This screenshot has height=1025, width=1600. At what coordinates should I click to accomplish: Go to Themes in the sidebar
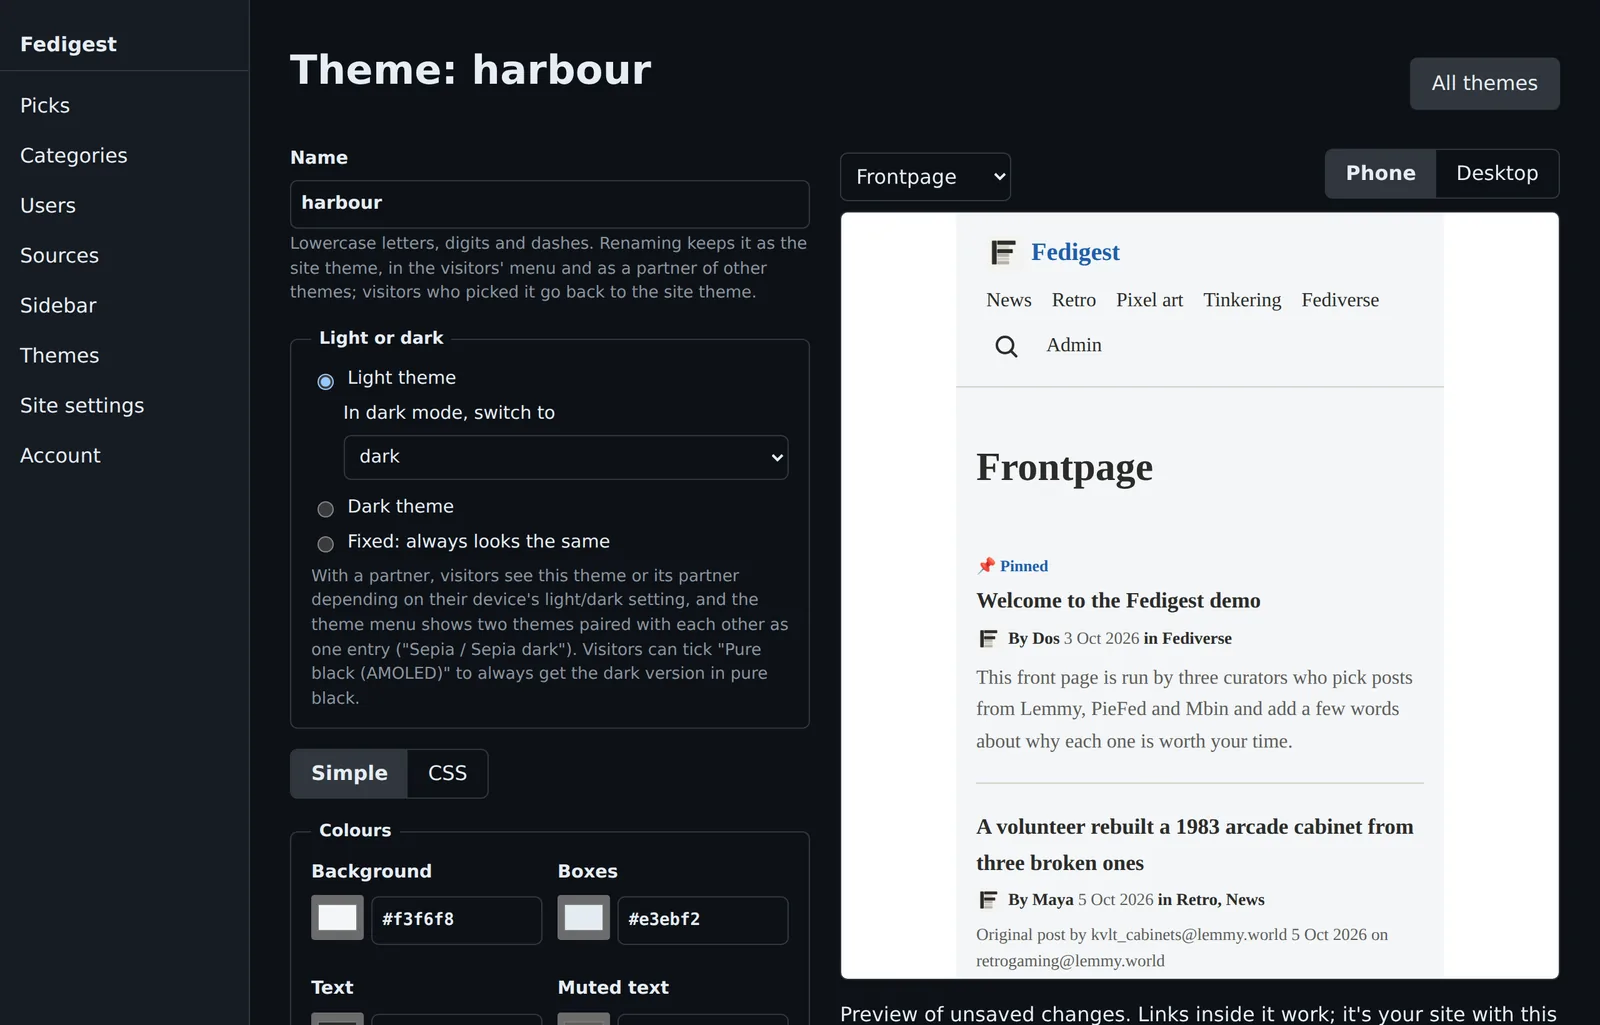pos(59,355)
